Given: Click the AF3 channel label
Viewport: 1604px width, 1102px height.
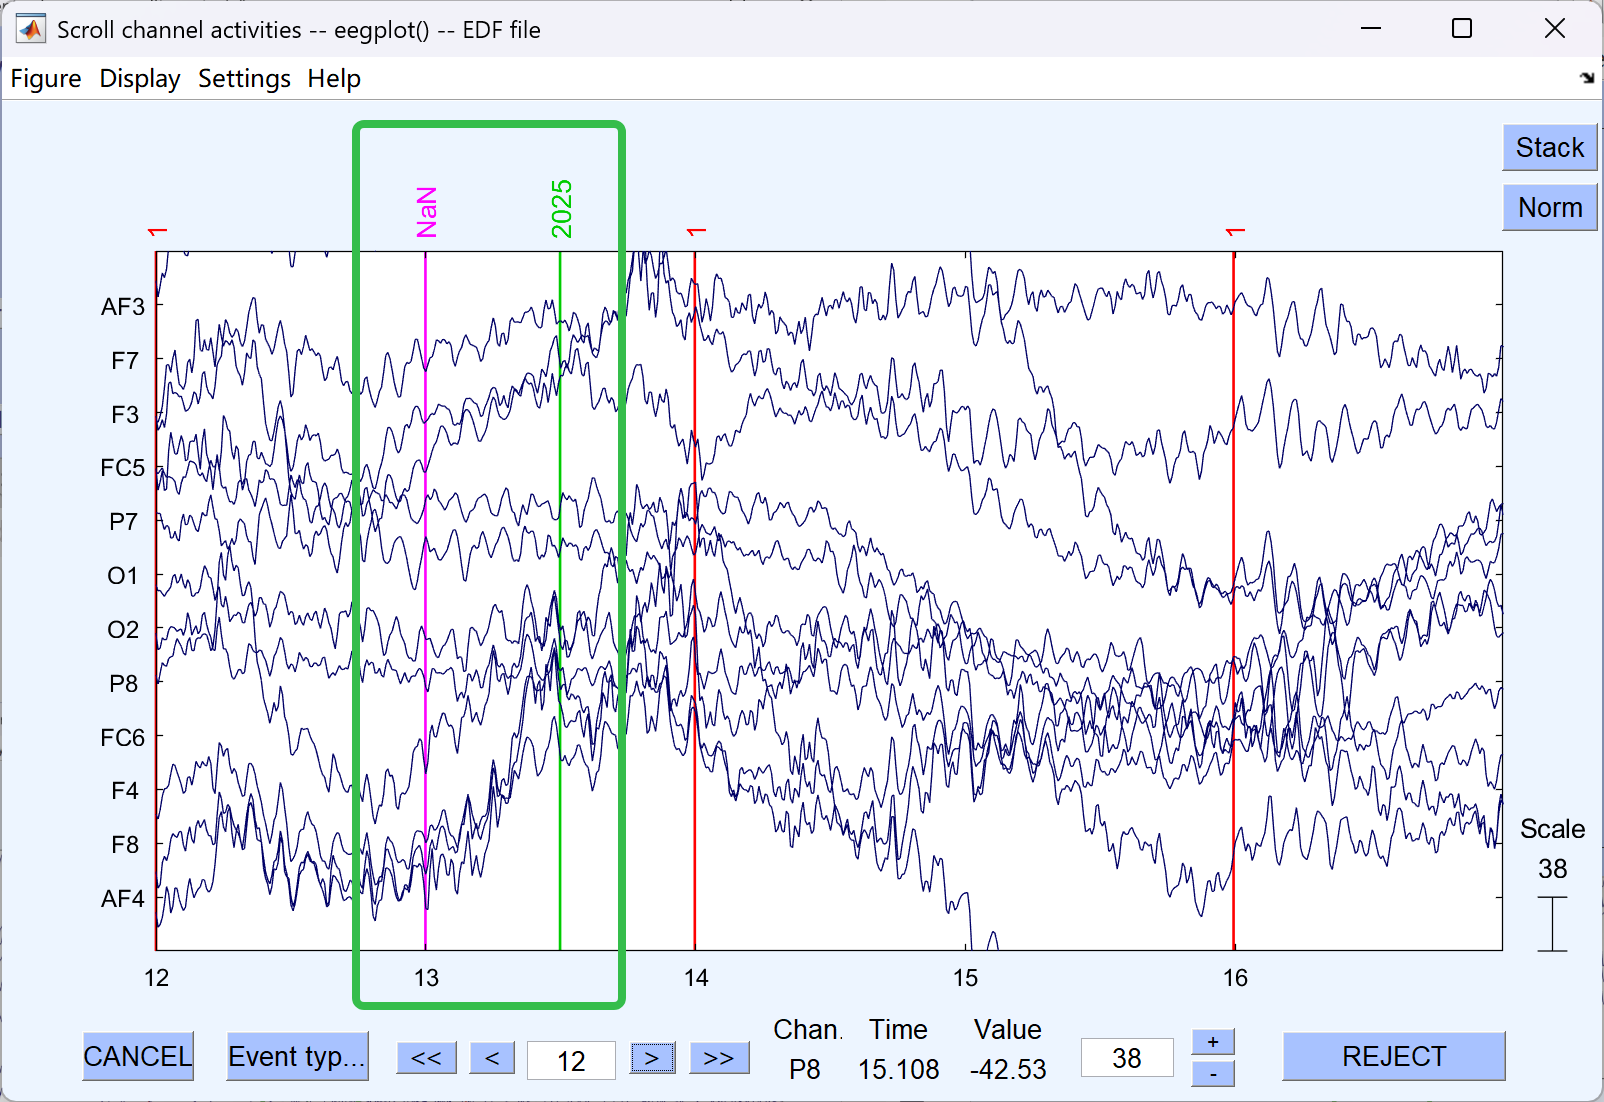Looking at the screenshot, I should click(x=123, y=307).
